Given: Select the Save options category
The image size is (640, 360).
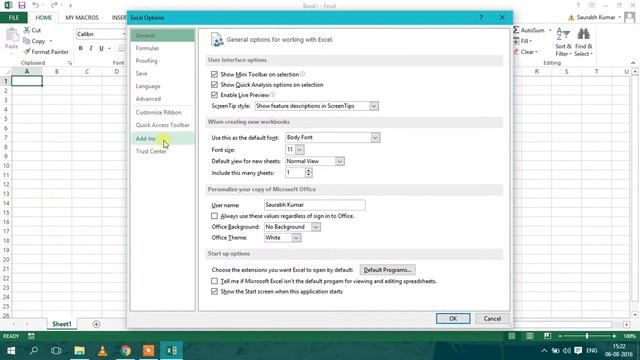Looking at the screenshot, I should [x=141, y=73].
